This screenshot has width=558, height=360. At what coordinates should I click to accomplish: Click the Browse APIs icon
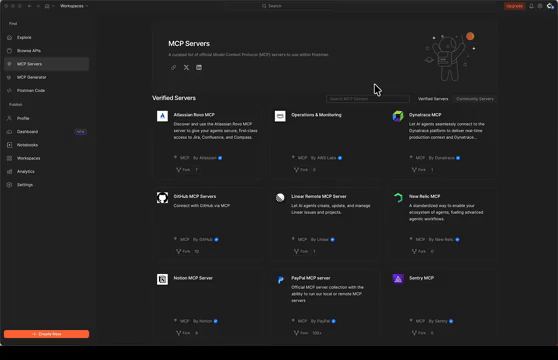click(x=10, y=51)
